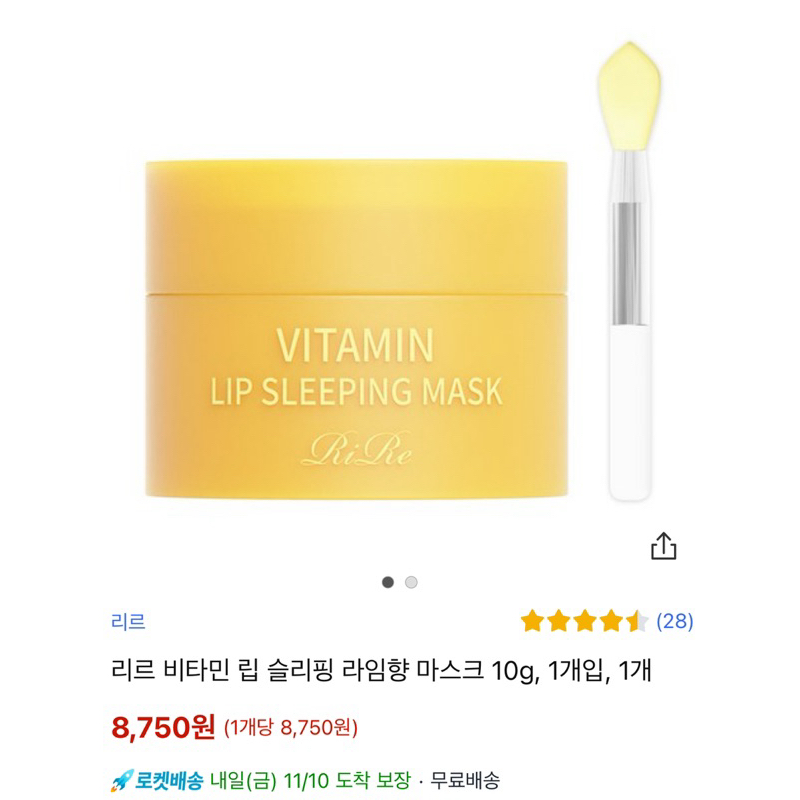This screenshot has height=800, width=800.
Task: Tap the red 8,750원 price
Action: click(x=163, y=727)
